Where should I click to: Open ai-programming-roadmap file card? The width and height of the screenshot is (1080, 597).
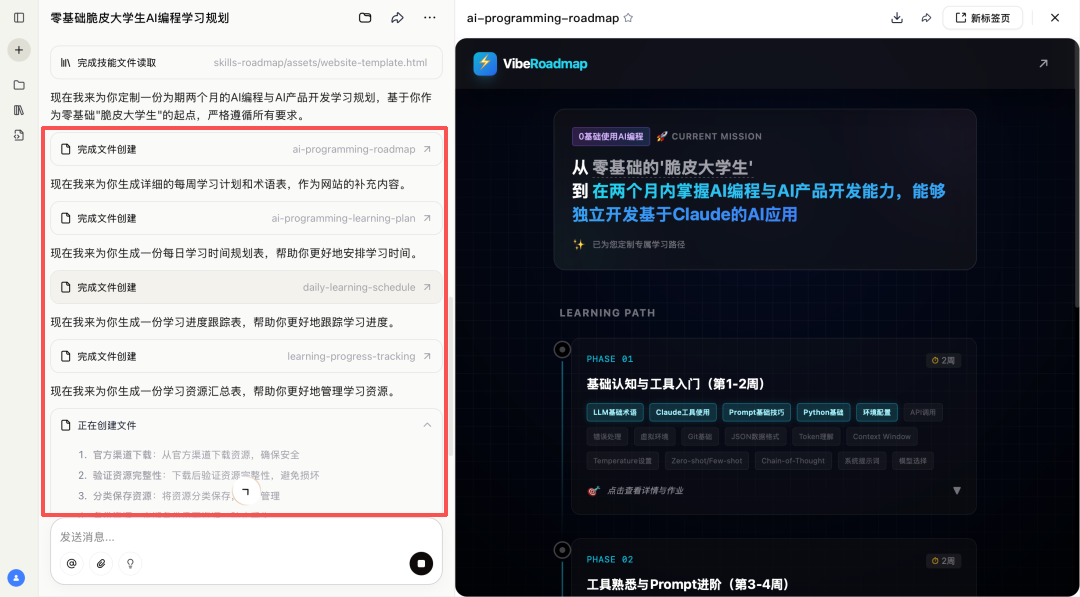click(247, 149)
